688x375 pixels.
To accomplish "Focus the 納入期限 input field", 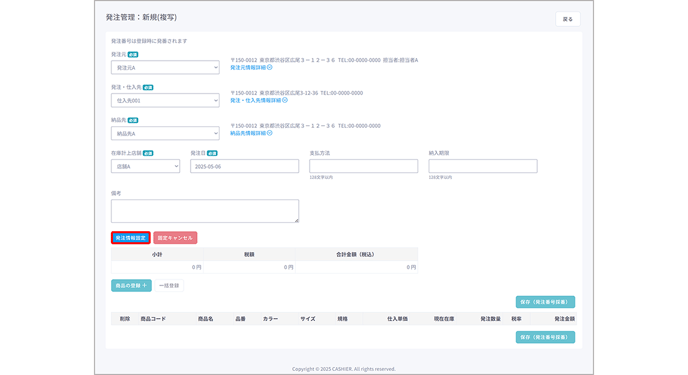I will [x=483, y=166].
